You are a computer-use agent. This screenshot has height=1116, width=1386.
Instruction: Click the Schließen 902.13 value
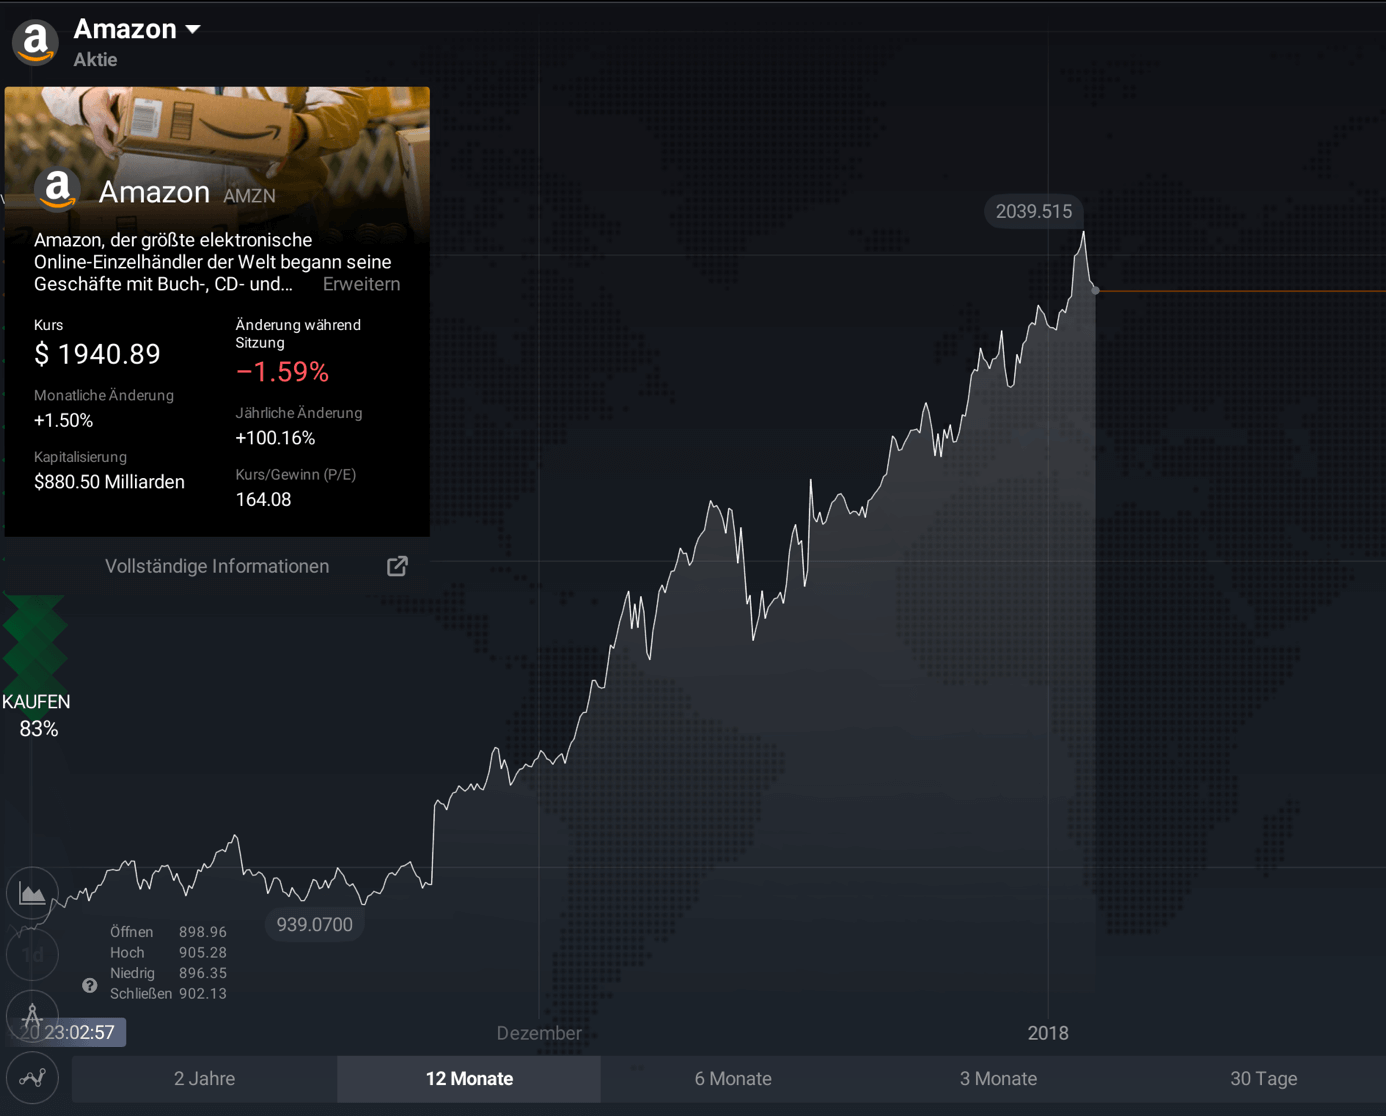[203, 994]
